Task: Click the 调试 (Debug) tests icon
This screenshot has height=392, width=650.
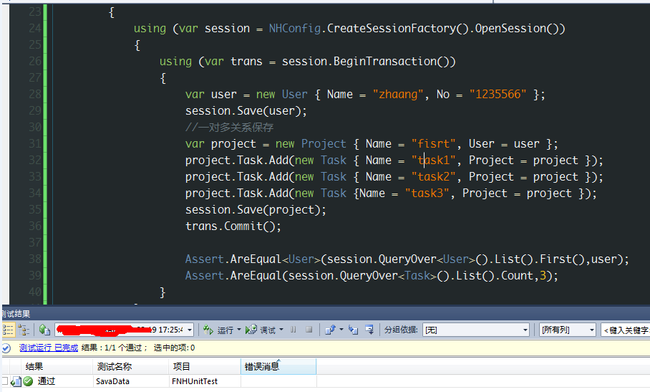Action: coord(251,330)
